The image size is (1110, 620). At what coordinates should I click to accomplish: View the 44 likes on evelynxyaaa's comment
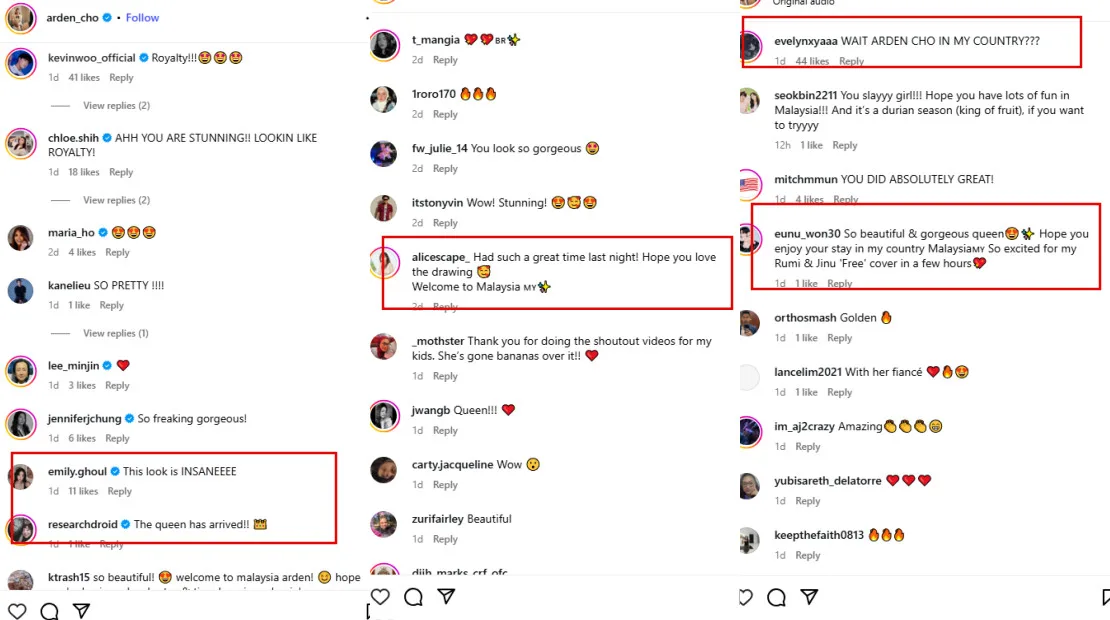tap(812, 61)
